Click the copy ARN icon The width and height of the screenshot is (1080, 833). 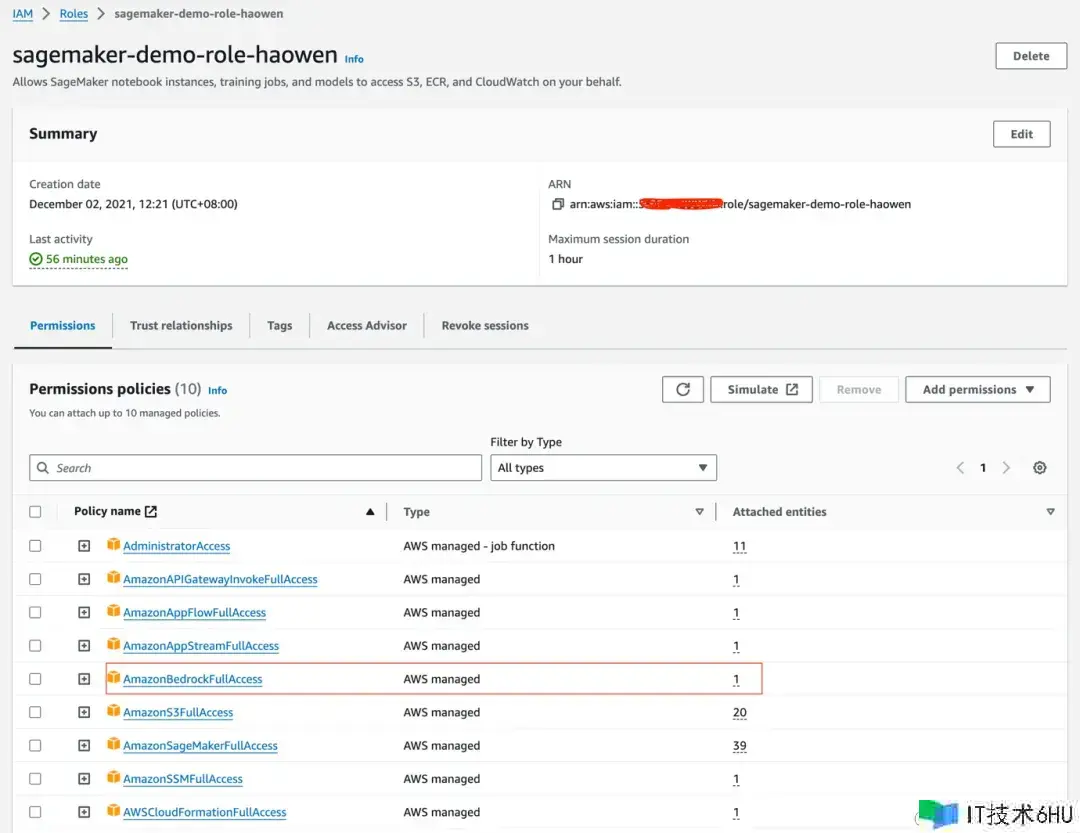pos(558,204)
